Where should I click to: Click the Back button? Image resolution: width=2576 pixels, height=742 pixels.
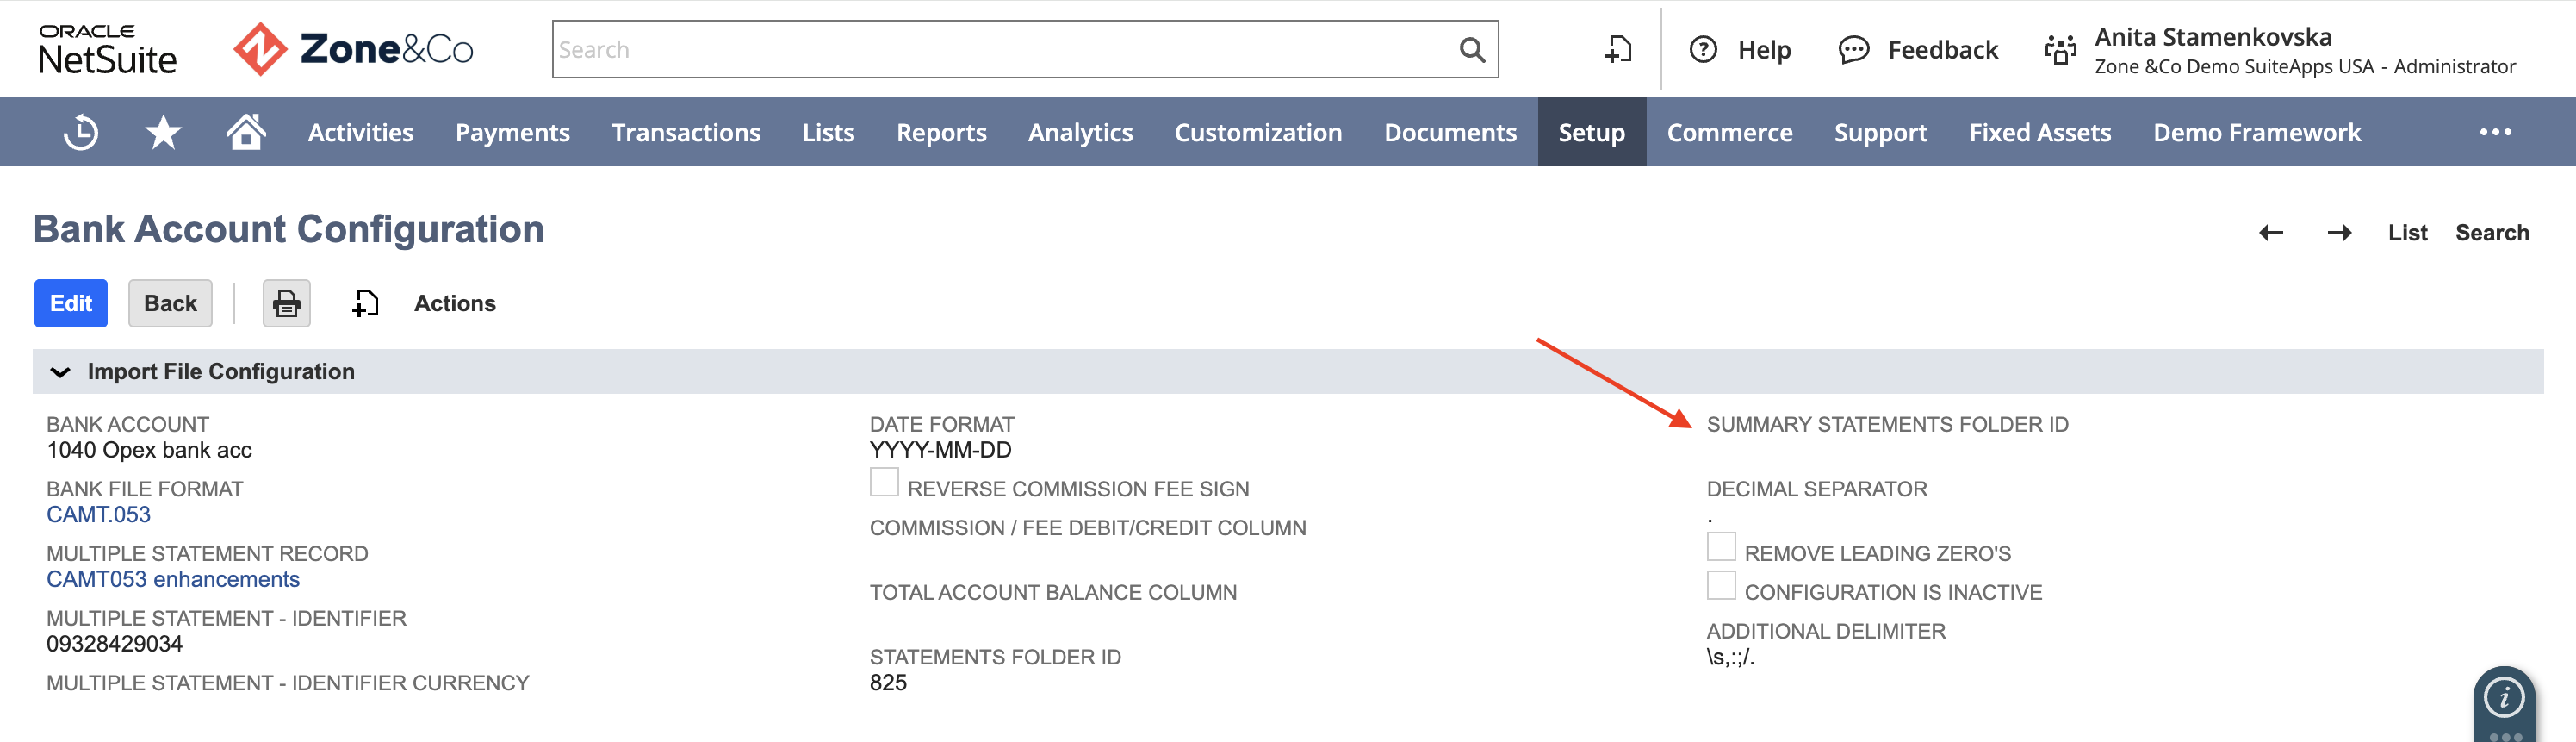tap(170, 303)
